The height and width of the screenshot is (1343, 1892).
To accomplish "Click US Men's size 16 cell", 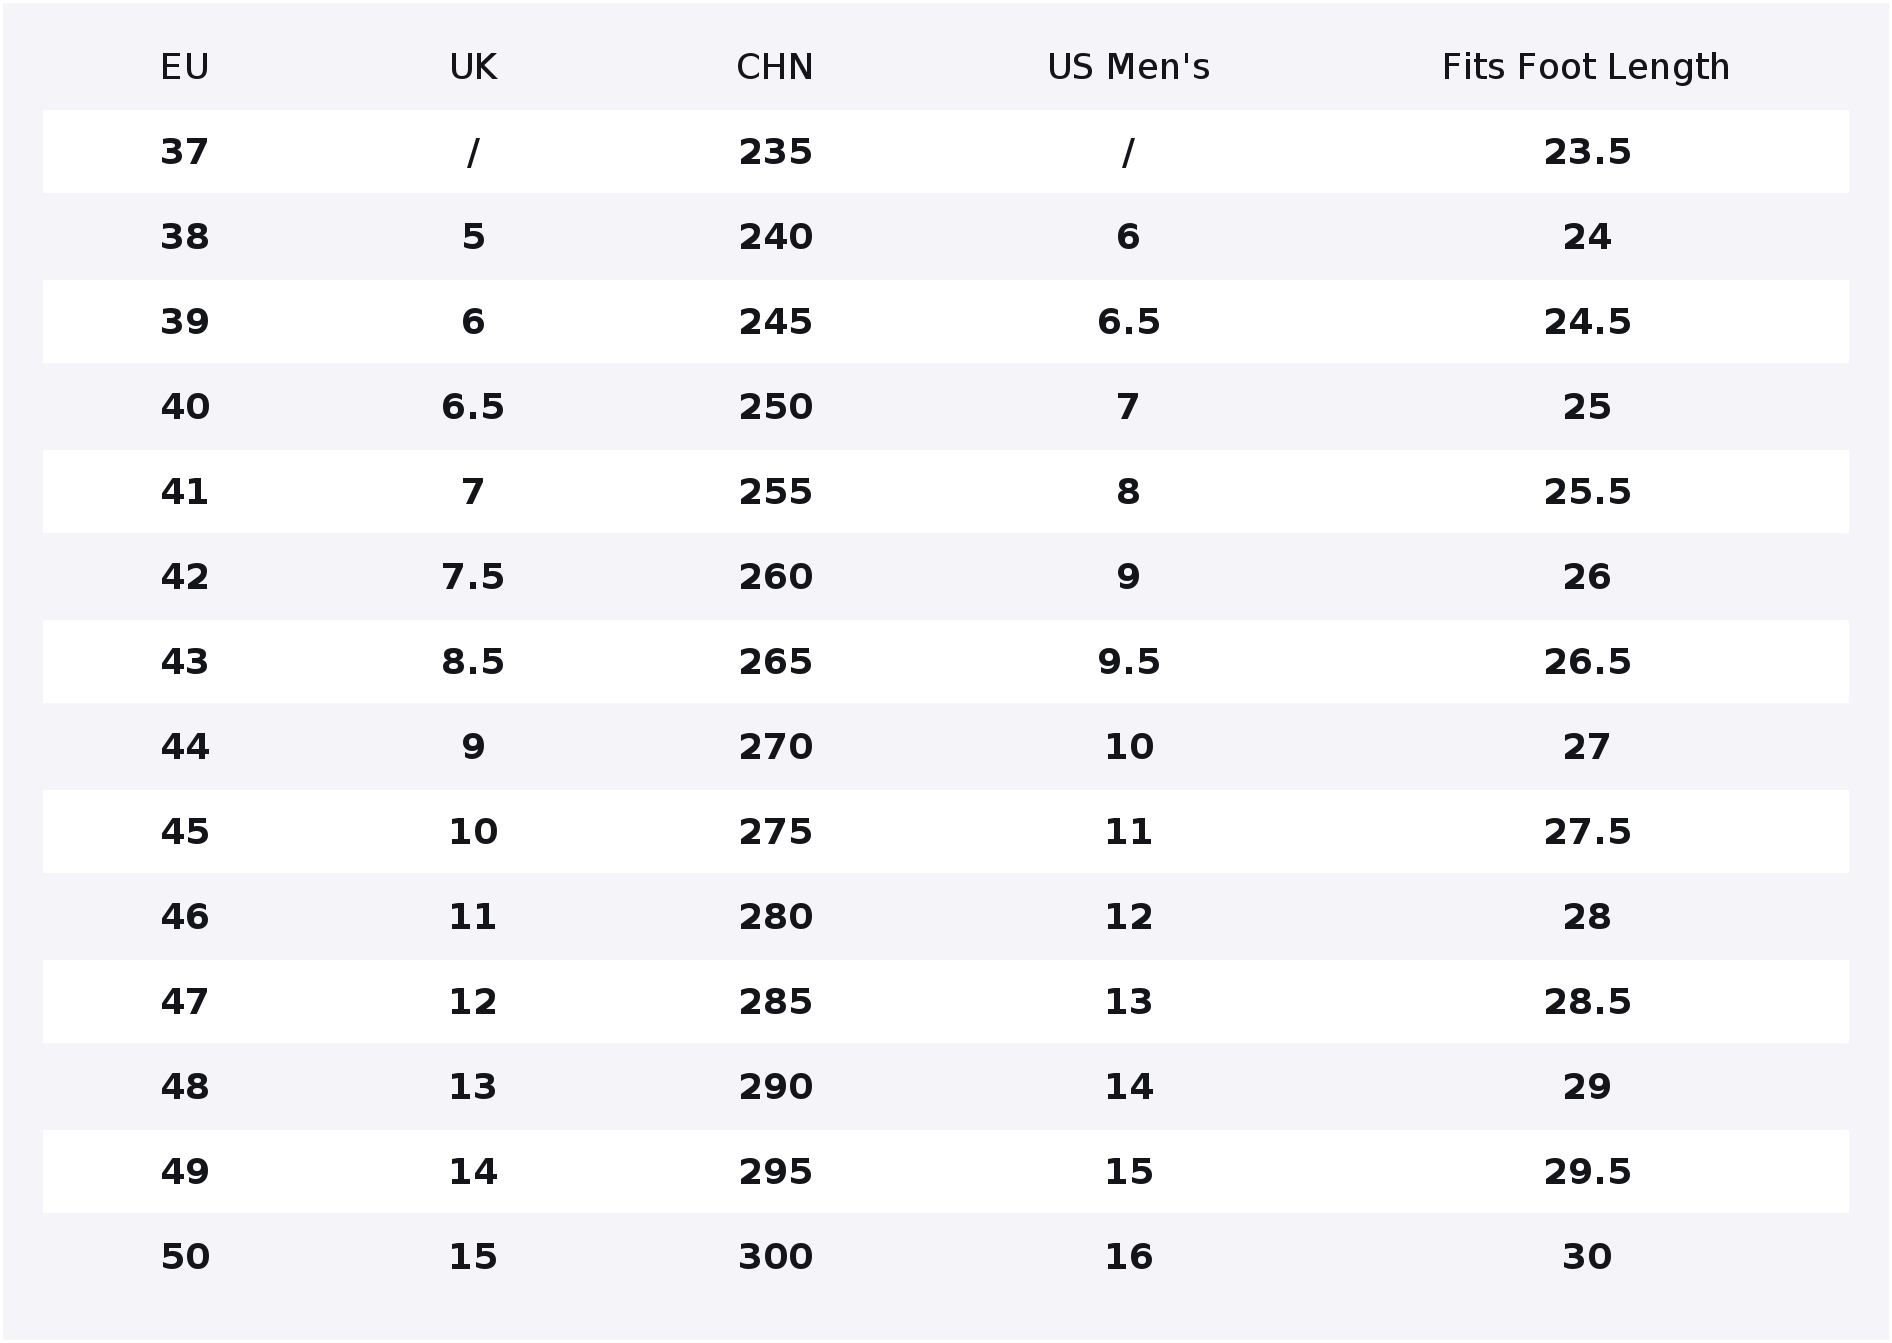I will click(1129, 1257).
